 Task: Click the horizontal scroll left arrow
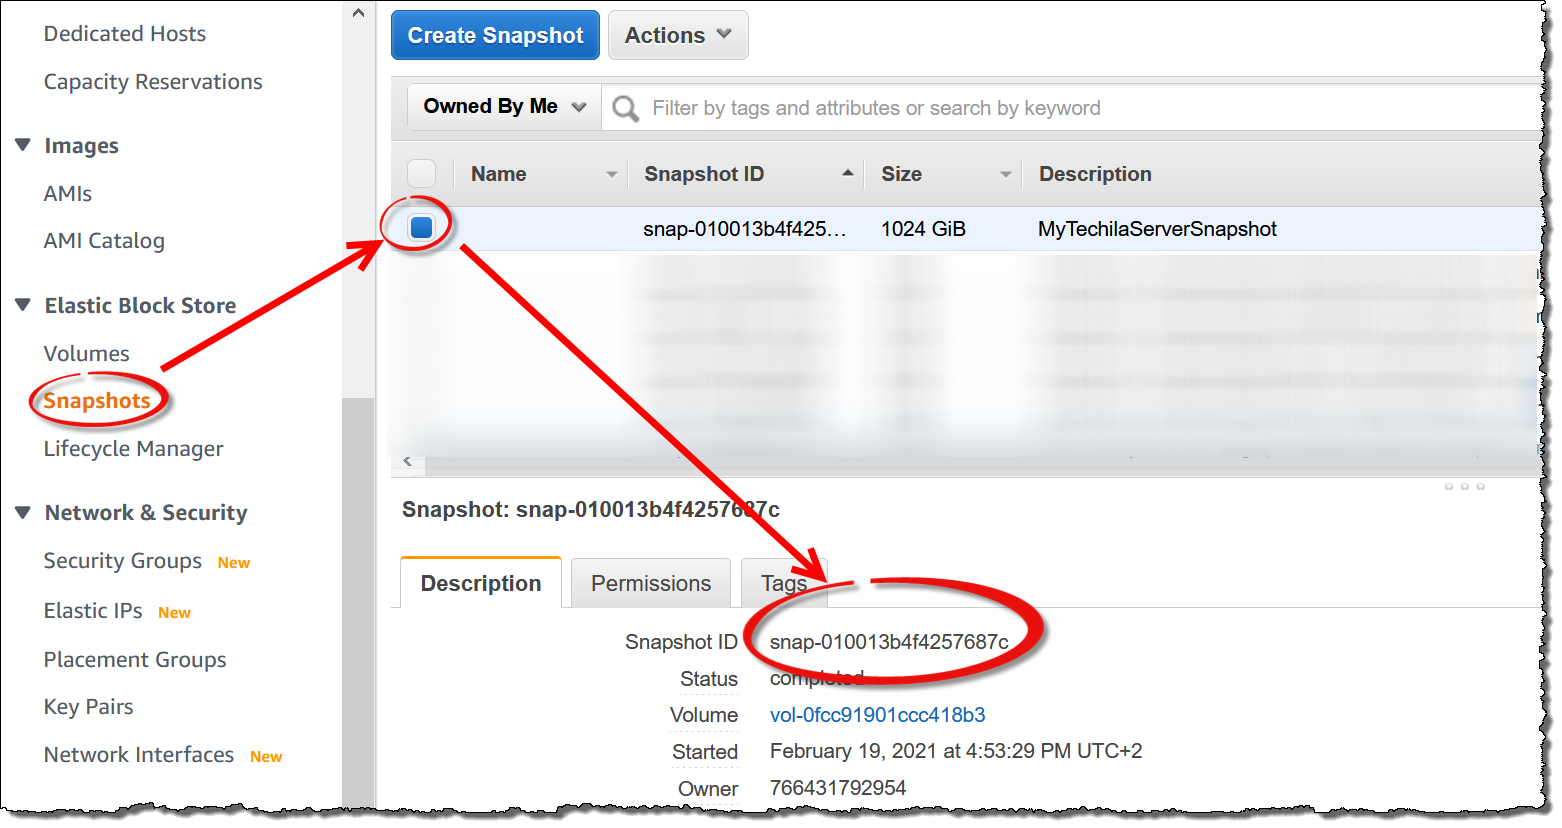click(407, 461)
